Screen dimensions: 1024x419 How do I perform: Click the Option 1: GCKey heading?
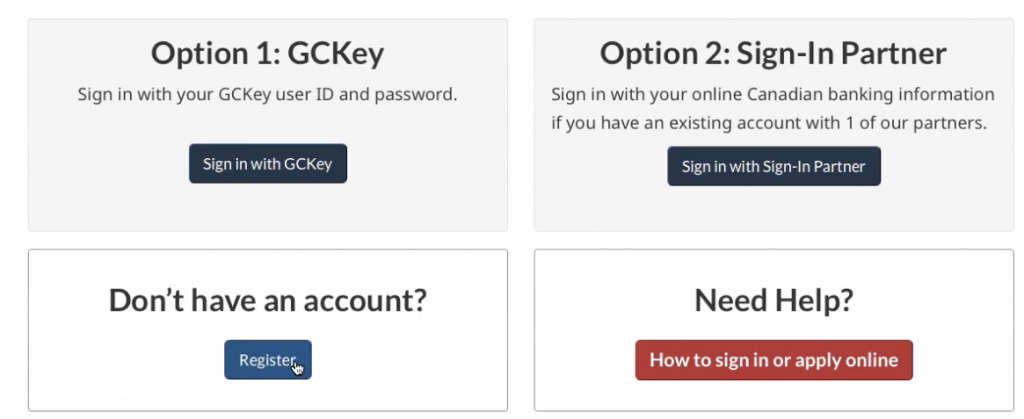point(267,53)
